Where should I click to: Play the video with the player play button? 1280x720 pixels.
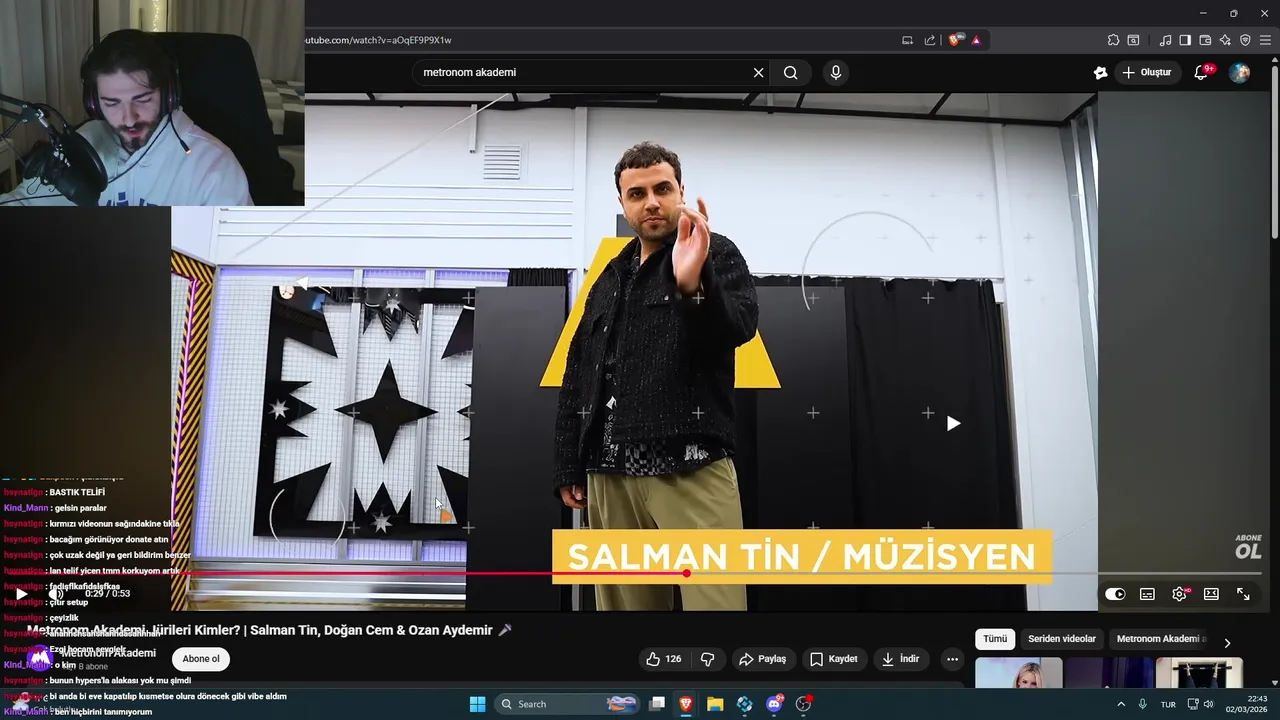(21, 594)
